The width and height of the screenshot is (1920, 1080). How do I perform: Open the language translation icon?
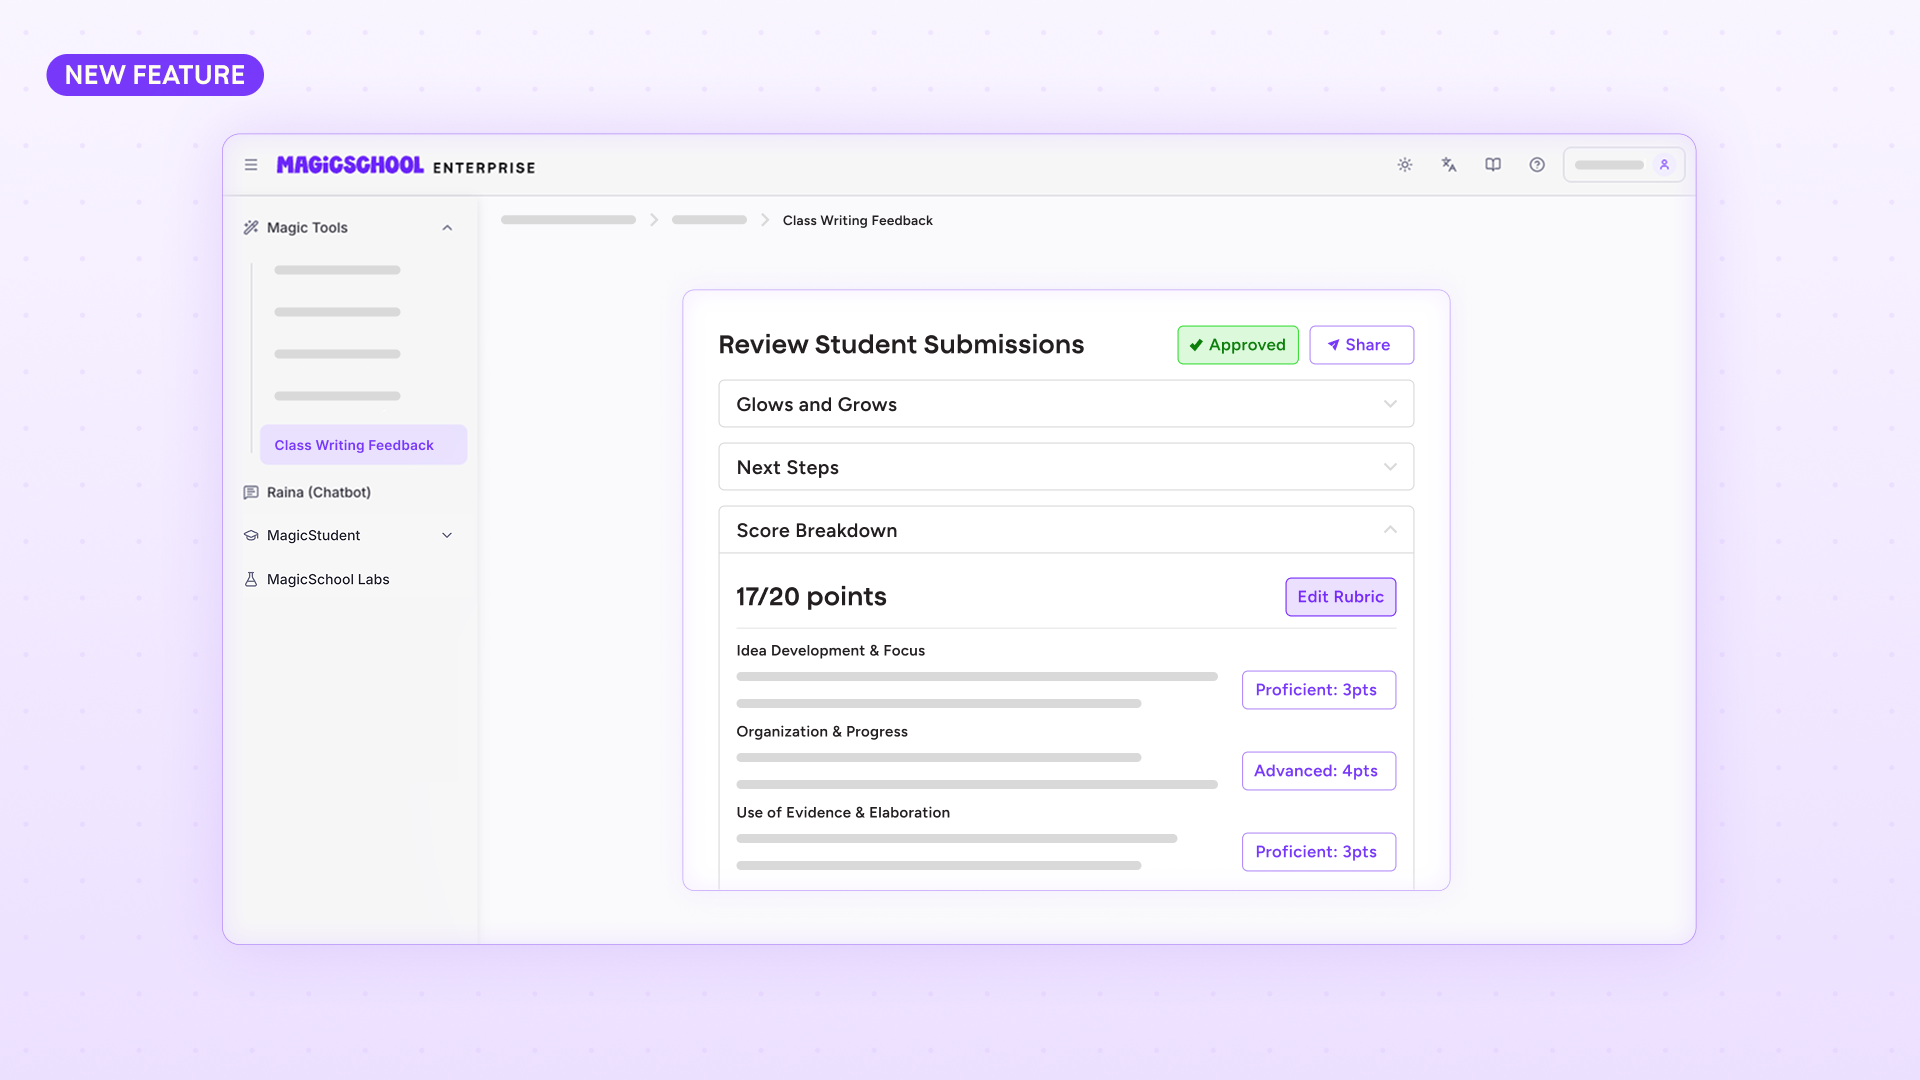1449,164
